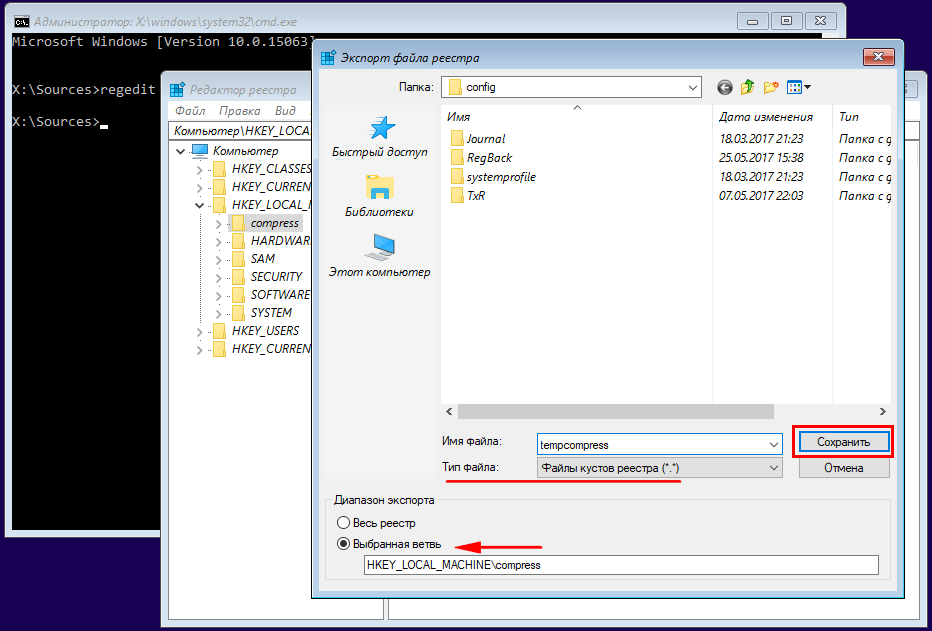Select the HARDWARE key in tree

pyautogui.click(x=280, y=241)
